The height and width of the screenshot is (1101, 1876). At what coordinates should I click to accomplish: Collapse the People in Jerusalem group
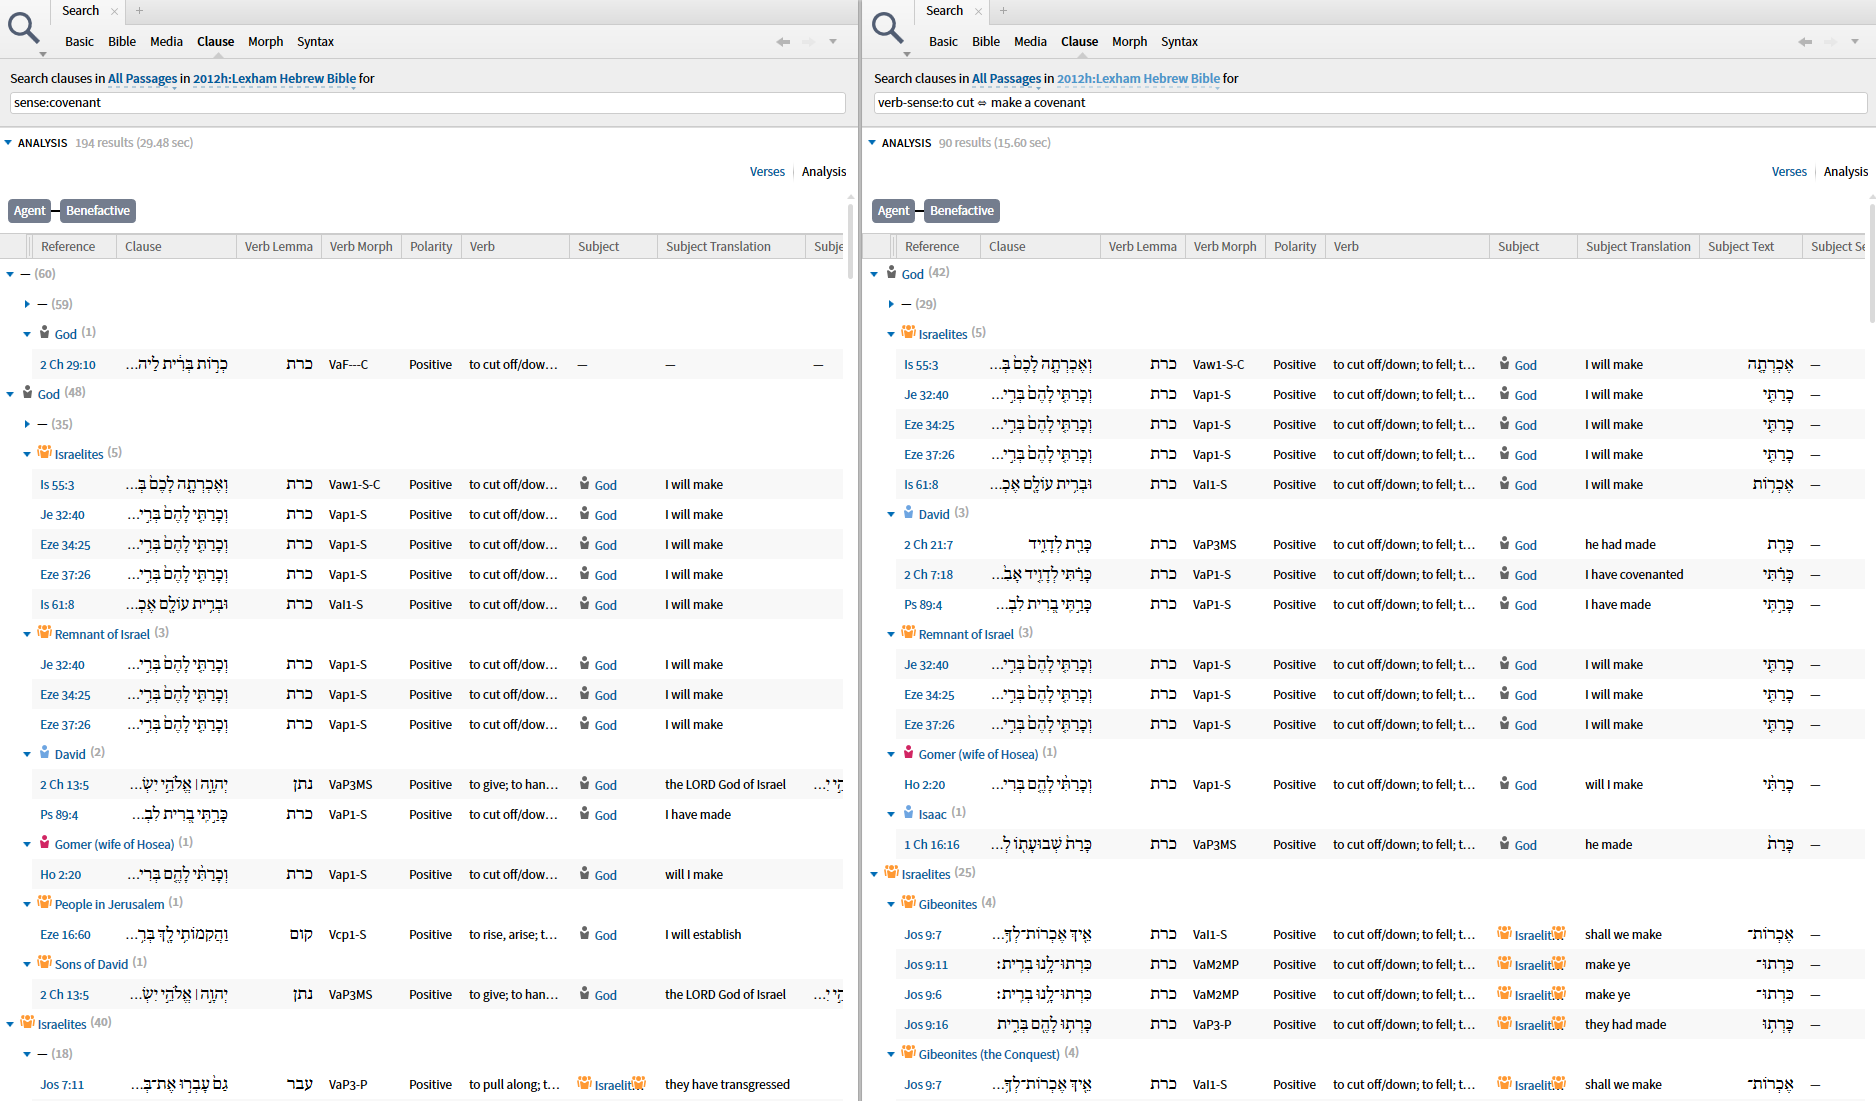(x=27, y=904)
